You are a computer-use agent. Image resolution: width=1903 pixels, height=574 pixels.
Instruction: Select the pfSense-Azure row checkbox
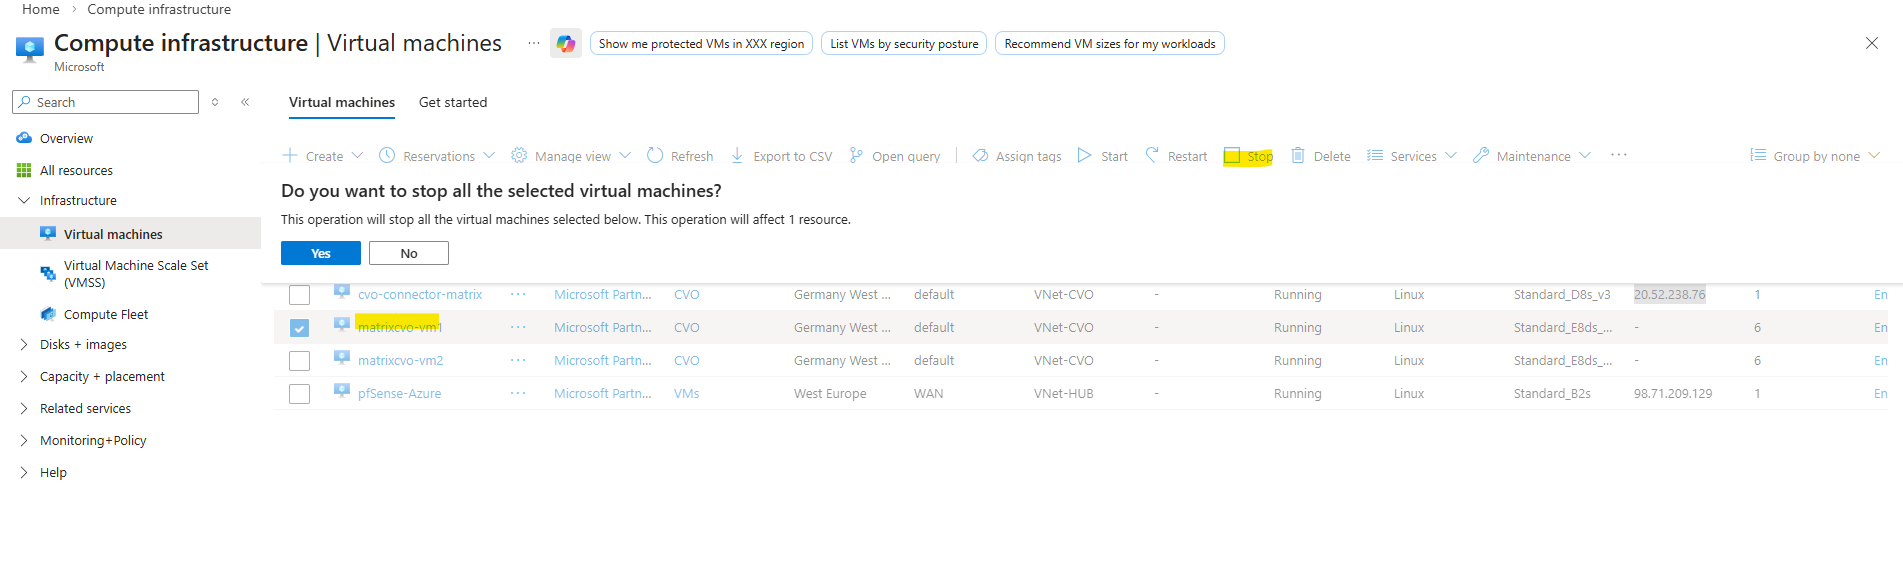(x=299, y=394)
